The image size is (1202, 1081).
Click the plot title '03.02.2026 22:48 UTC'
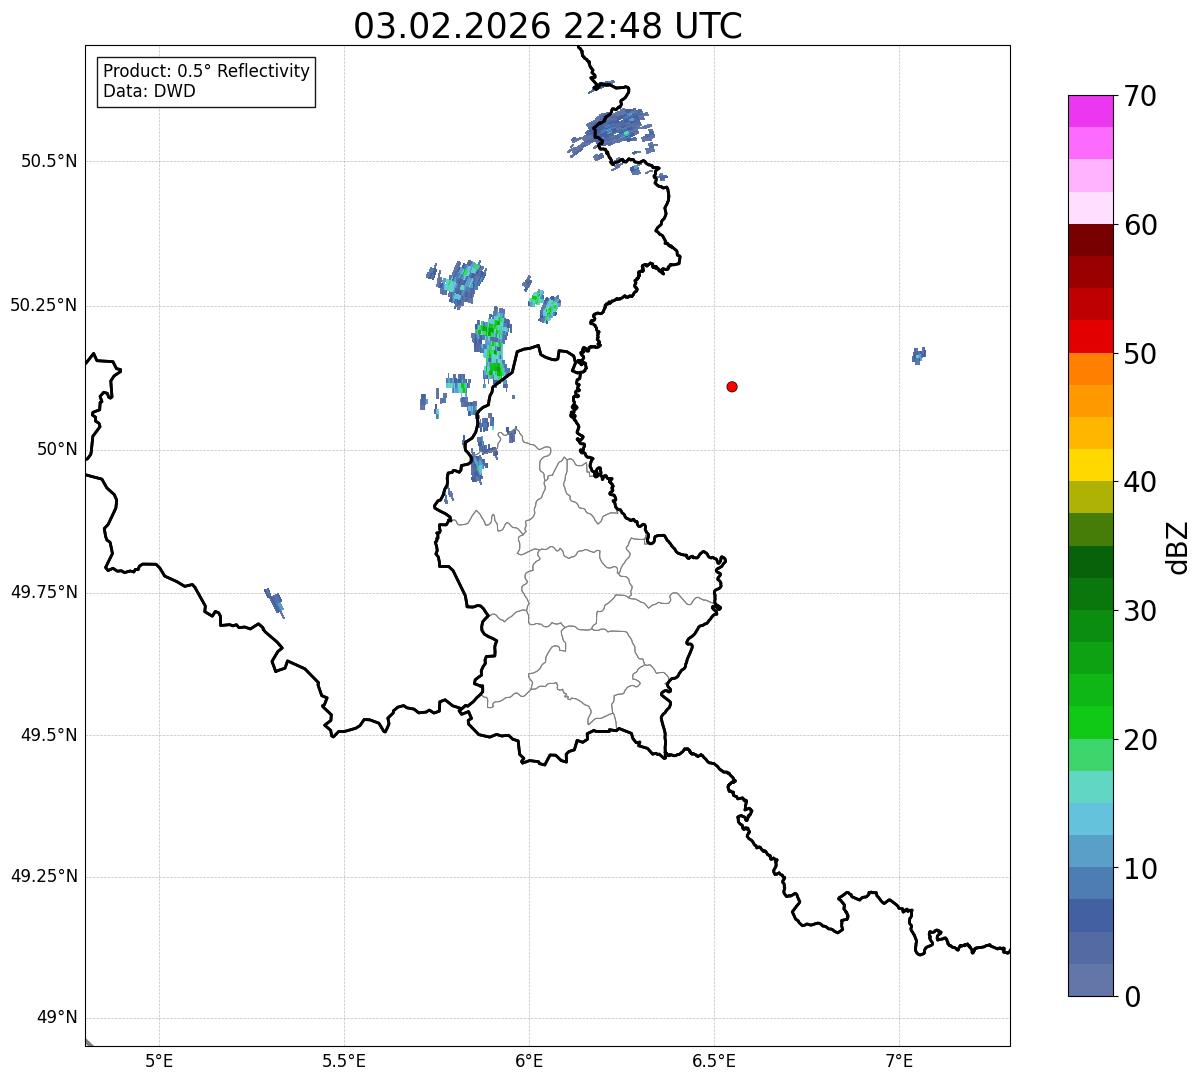(548, 26)
